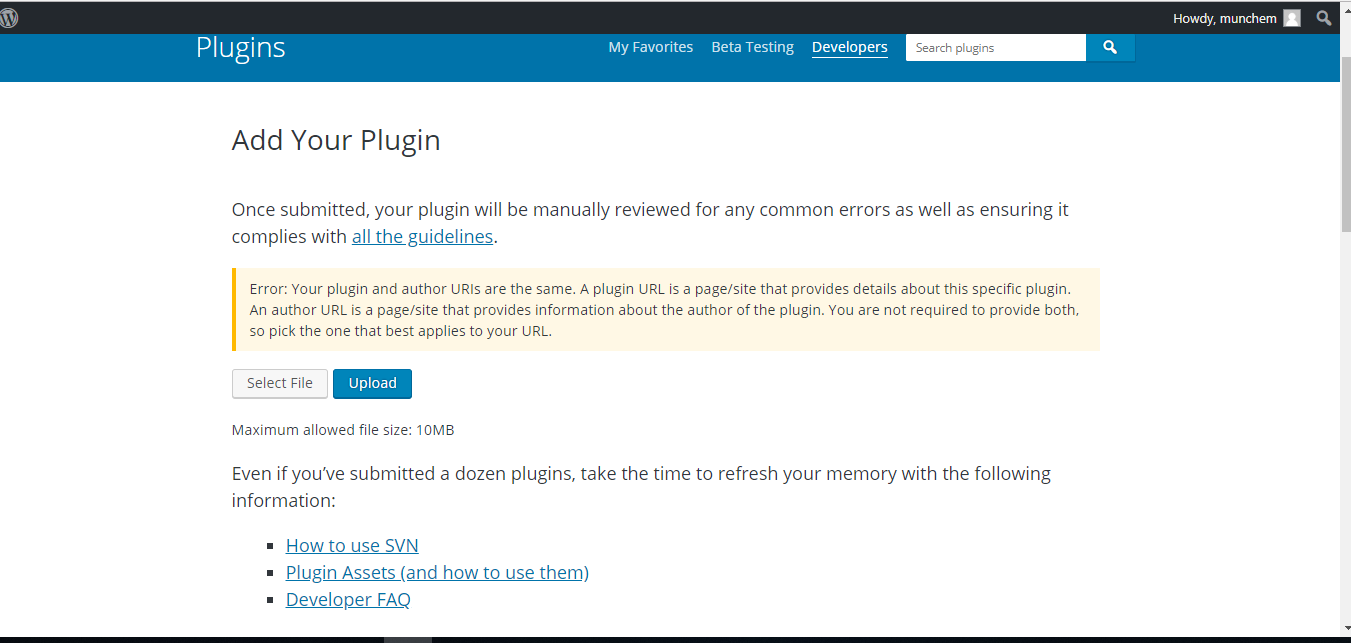Viewport: 1351px width, 643px height.
Task: Open the How to use SVN link
Action: [352, 545]
